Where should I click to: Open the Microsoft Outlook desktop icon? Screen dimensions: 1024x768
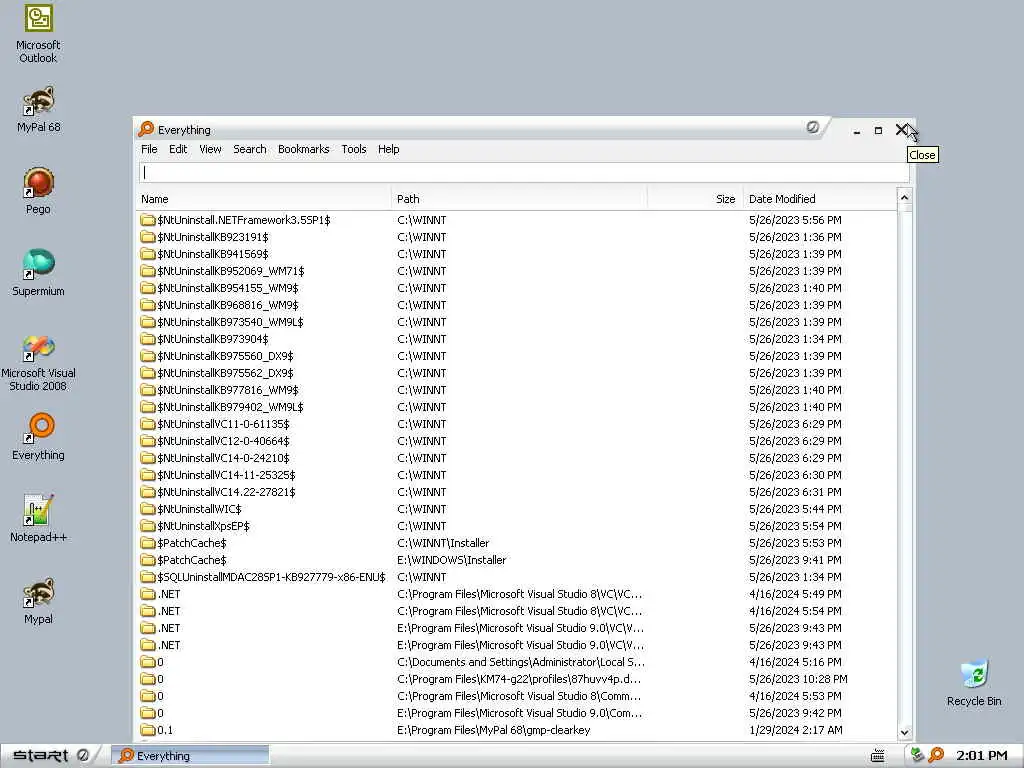click(38, 33)
